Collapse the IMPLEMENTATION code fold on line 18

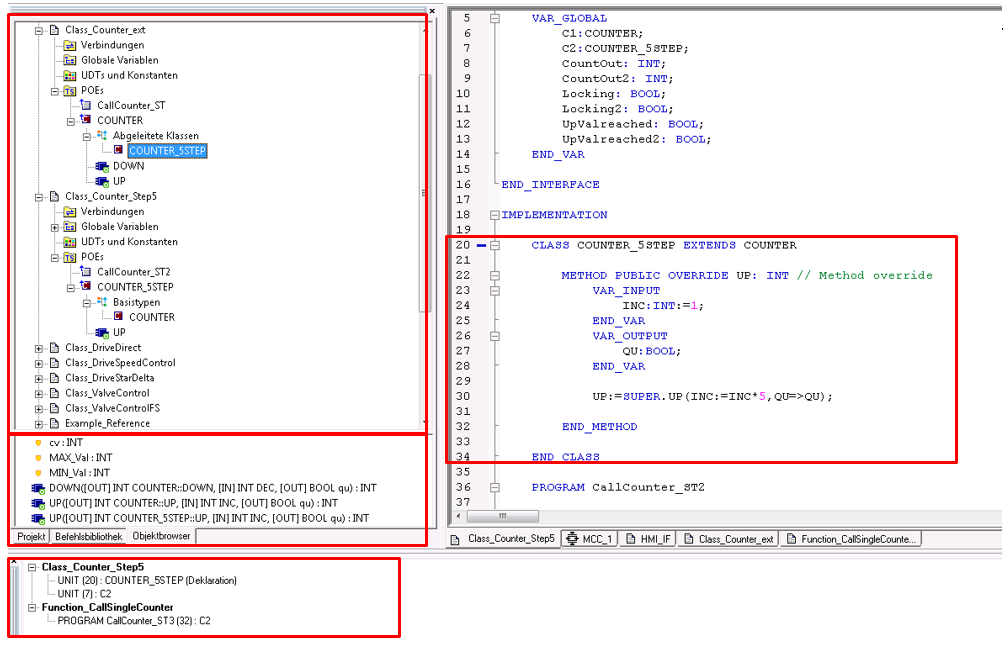(495, 215)
